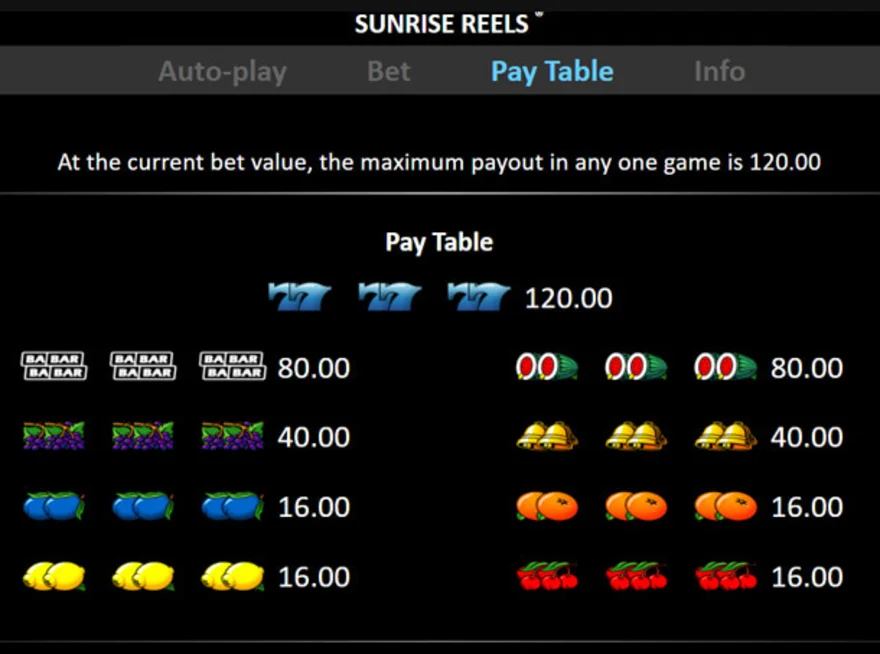Click the first blue plums symbol
This screenshot has height=654, width=880.
click(54, 506)
